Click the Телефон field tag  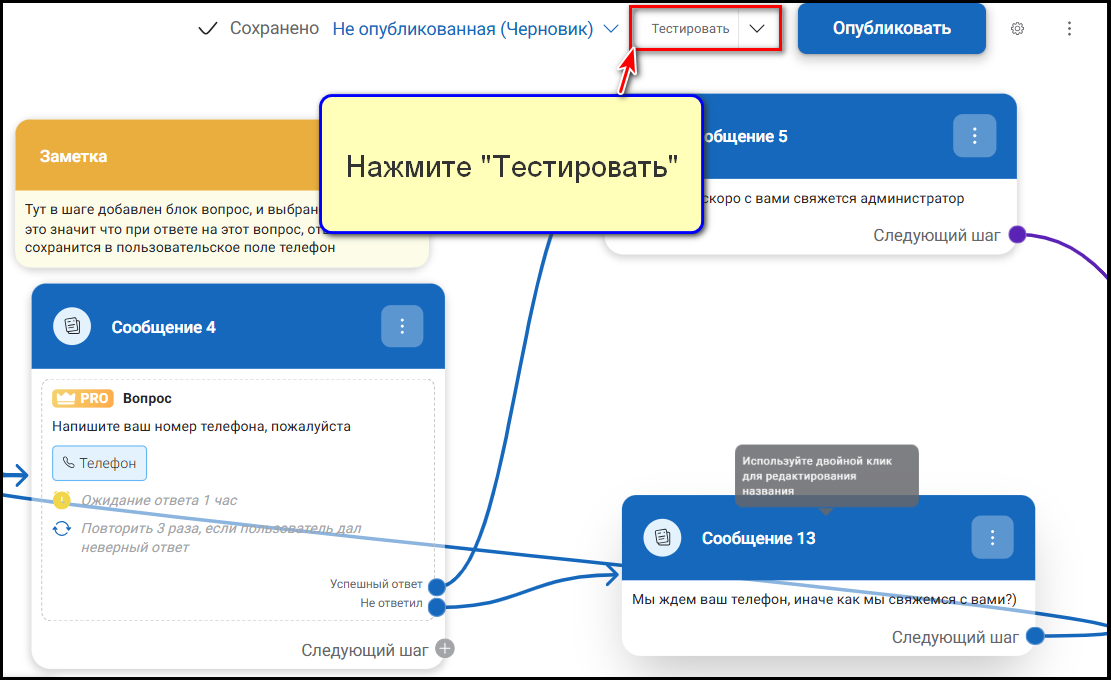(100, 463)
